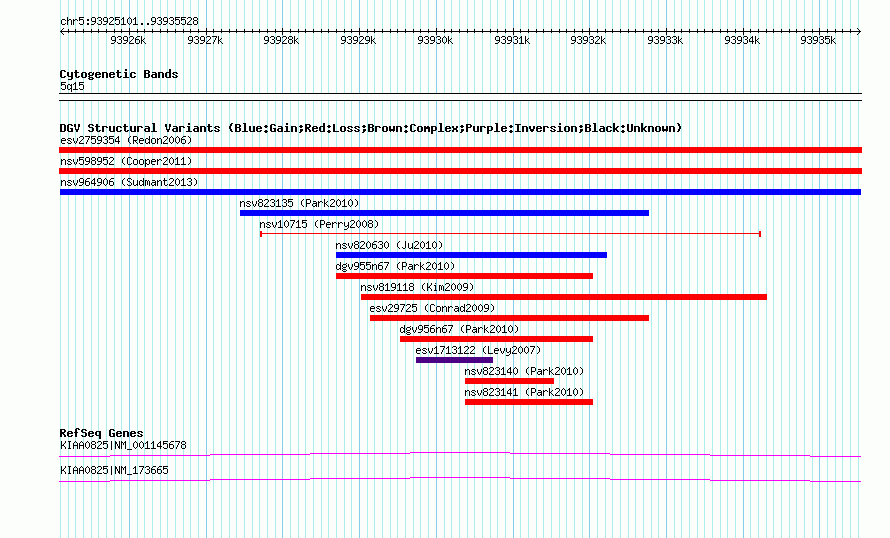Click the KIAA0825|NM_173665 label

(x=114, y=470)
